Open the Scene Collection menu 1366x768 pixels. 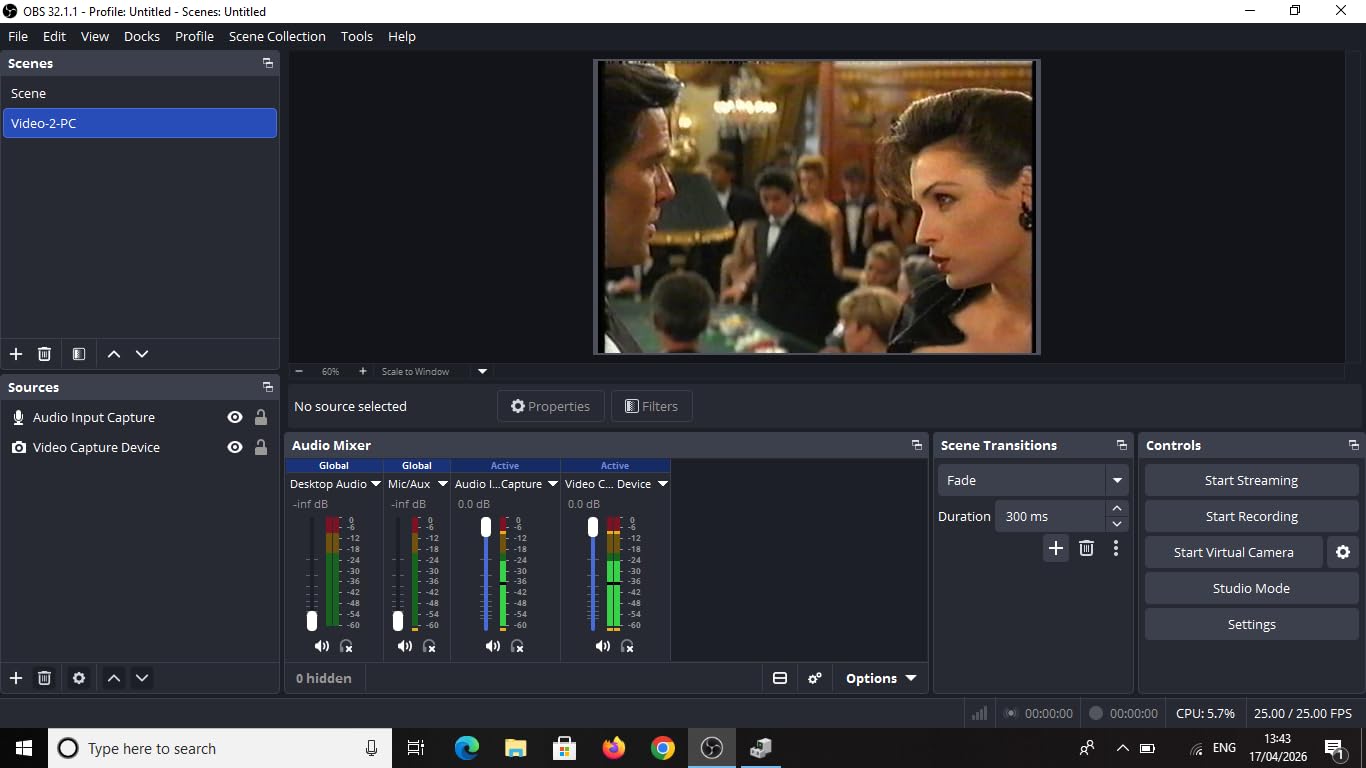(x=277, y=36)
